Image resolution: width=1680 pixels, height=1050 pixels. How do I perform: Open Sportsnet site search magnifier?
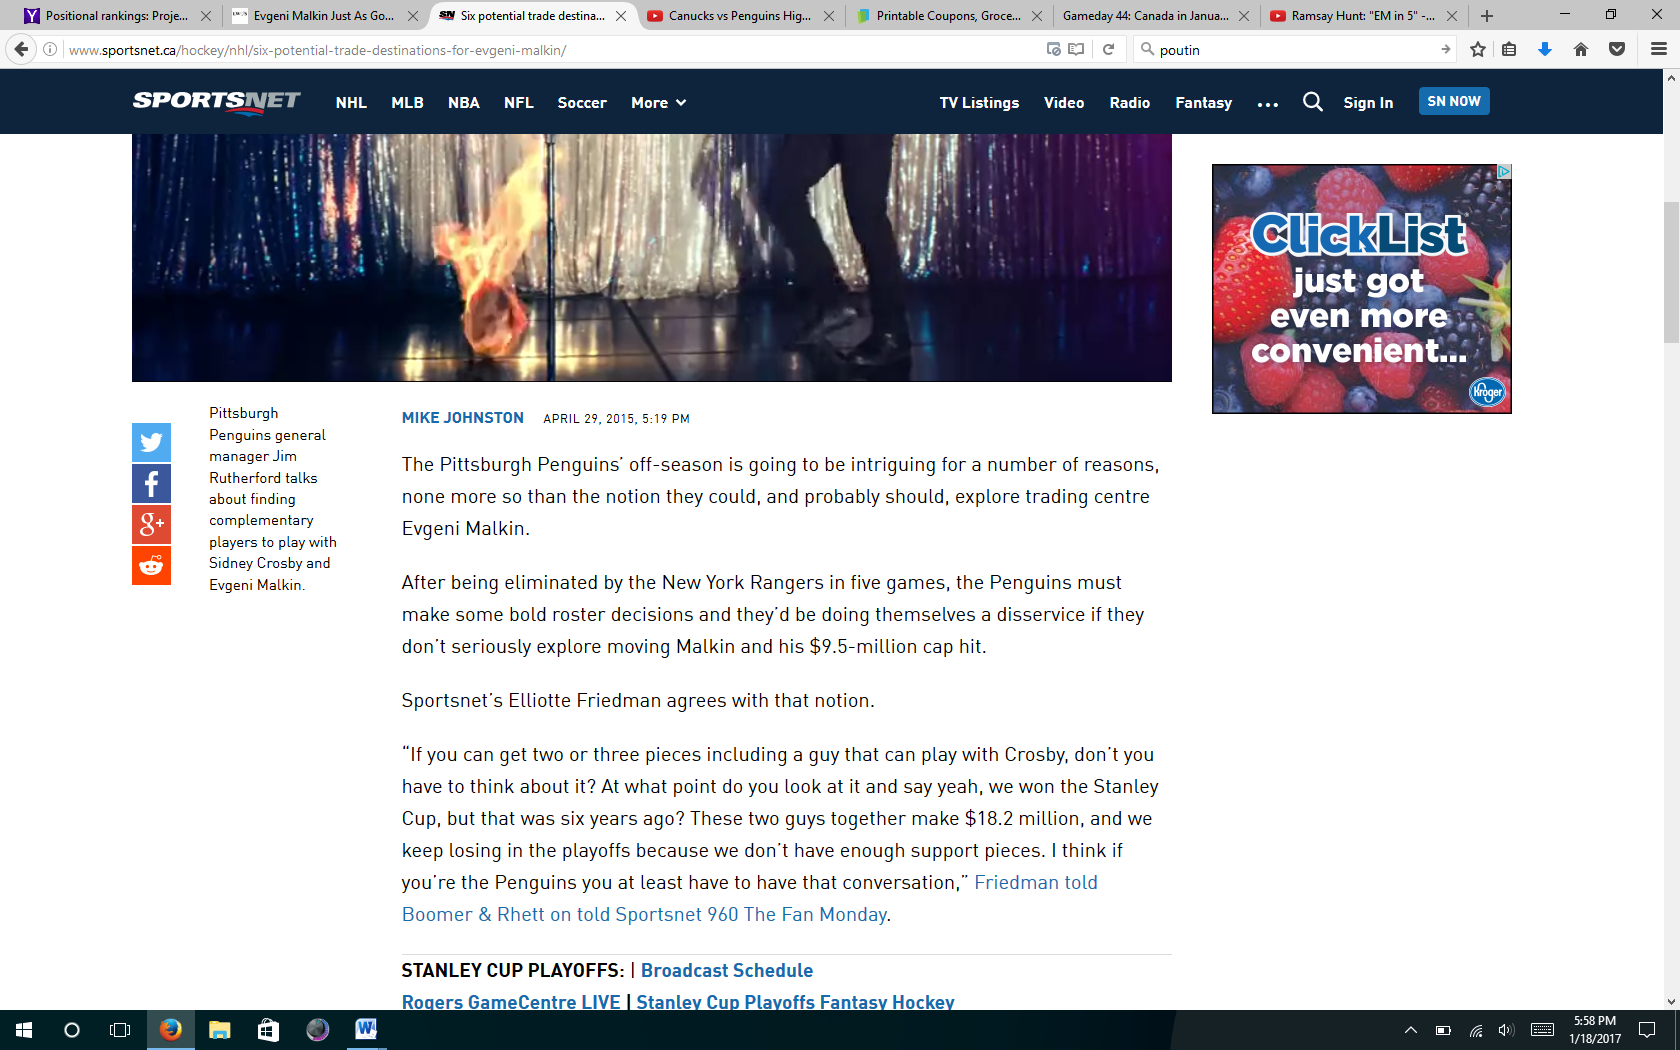1312,102
